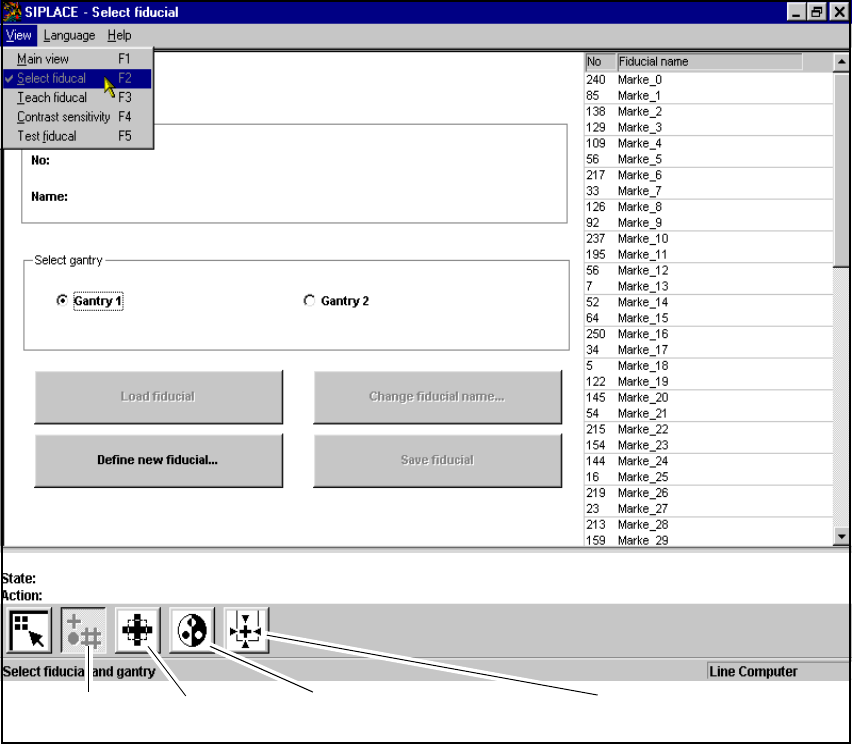Select Marke_3 in the list

709,127
